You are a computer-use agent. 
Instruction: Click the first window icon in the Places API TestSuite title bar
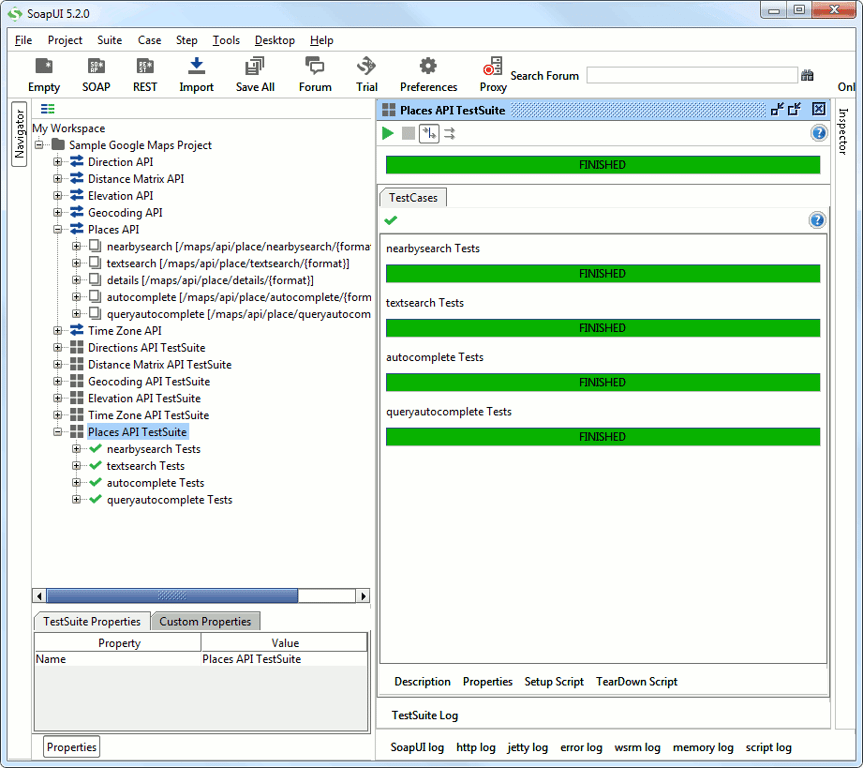click(x=777, y=109)
